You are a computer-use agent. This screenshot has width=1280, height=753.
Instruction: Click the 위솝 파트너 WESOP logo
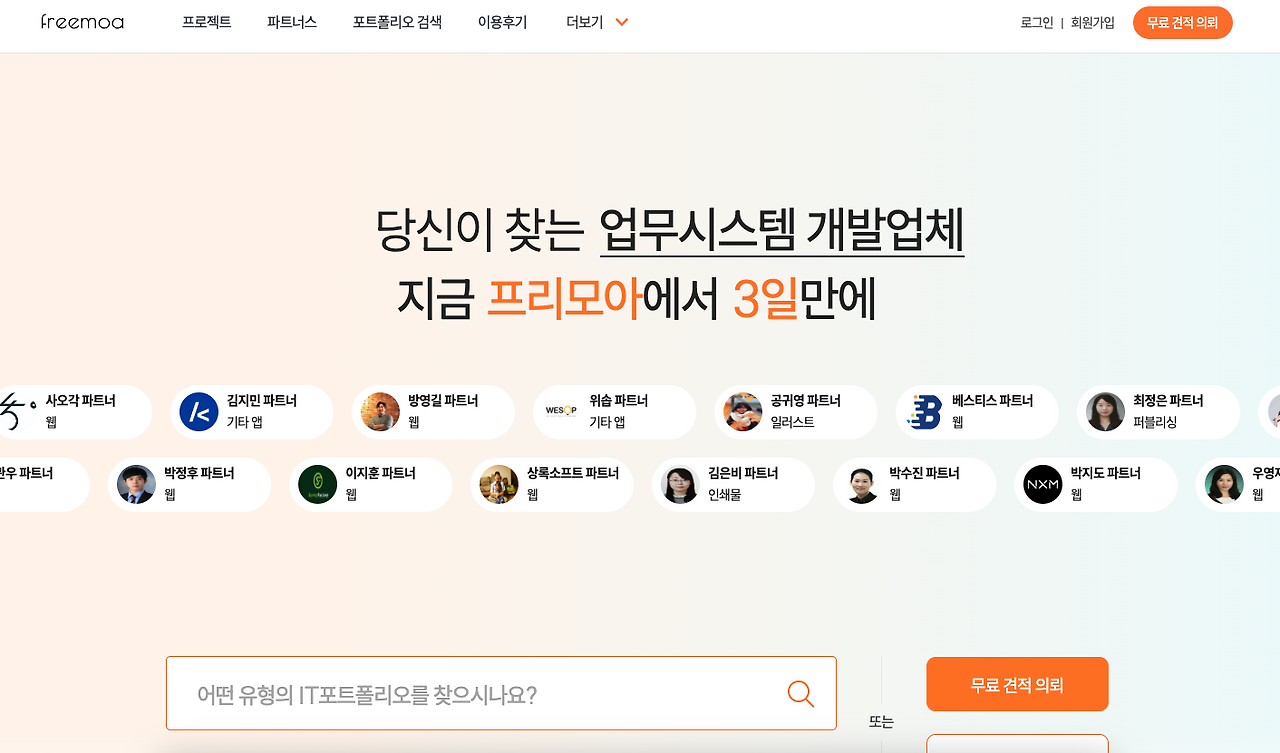point(561,412)
